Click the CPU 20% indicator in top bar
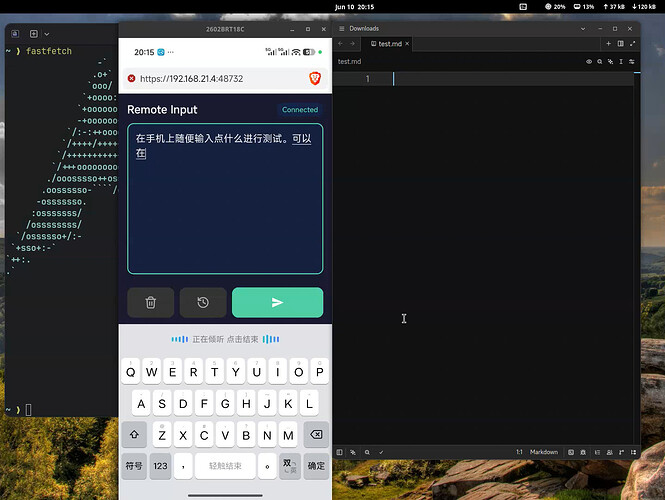The height and width of the screenshot is (500, 665). click(555, 6)
